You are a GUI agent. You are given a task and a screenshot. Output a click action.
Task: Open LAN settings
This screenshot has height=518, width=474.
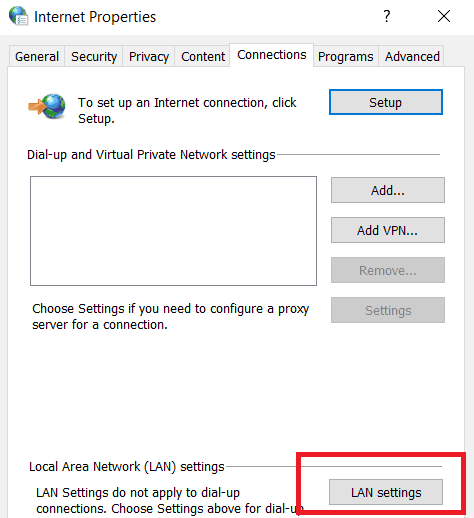click(x=386, y=492)
